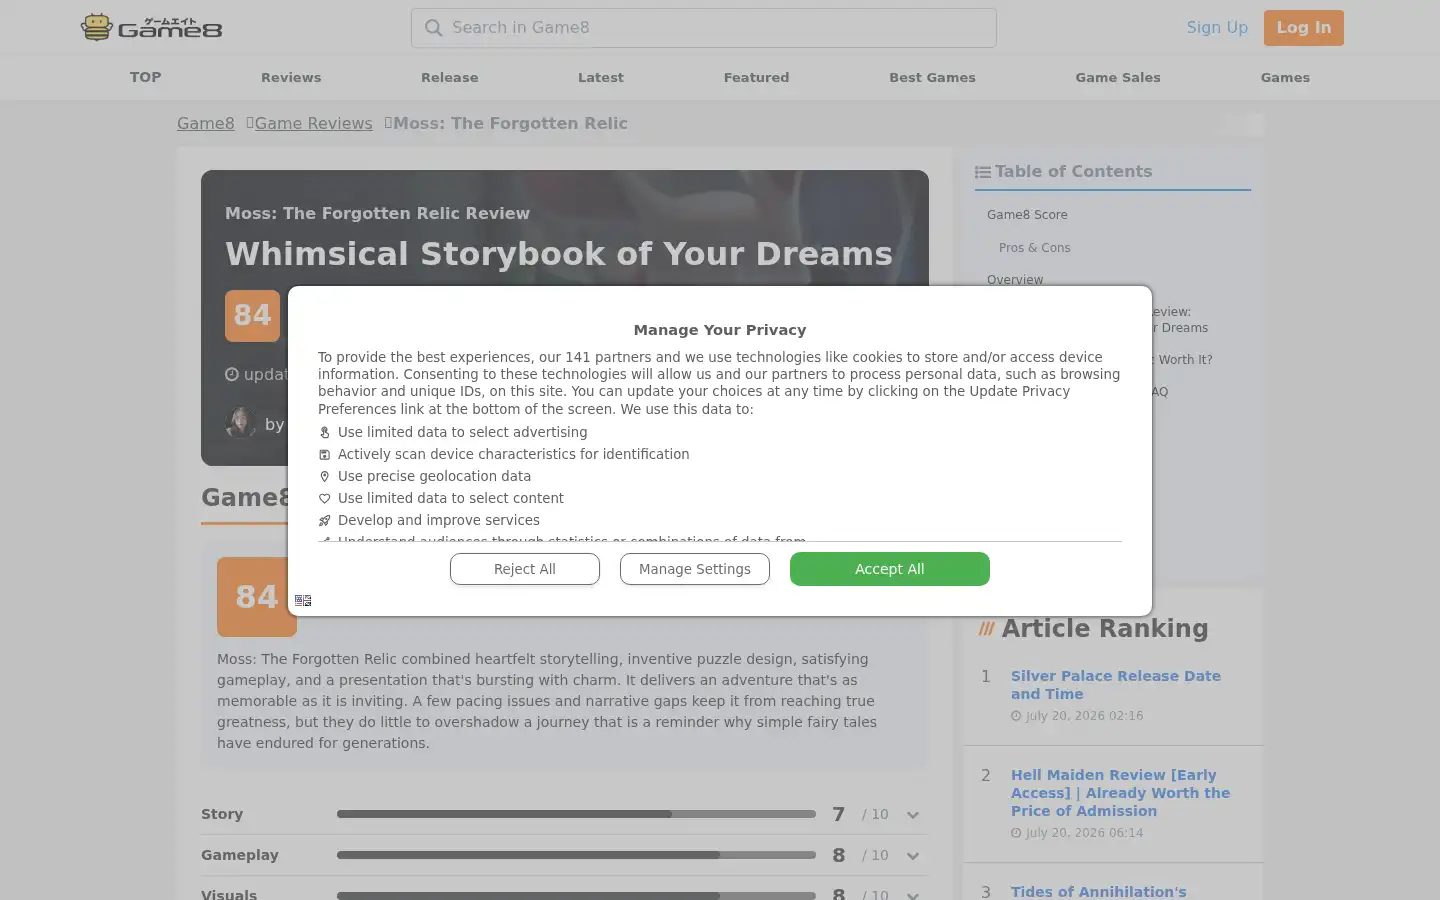1440x900 pixels.
Task: Open Silver Palace Release Date article
Action: point(1116,685)
